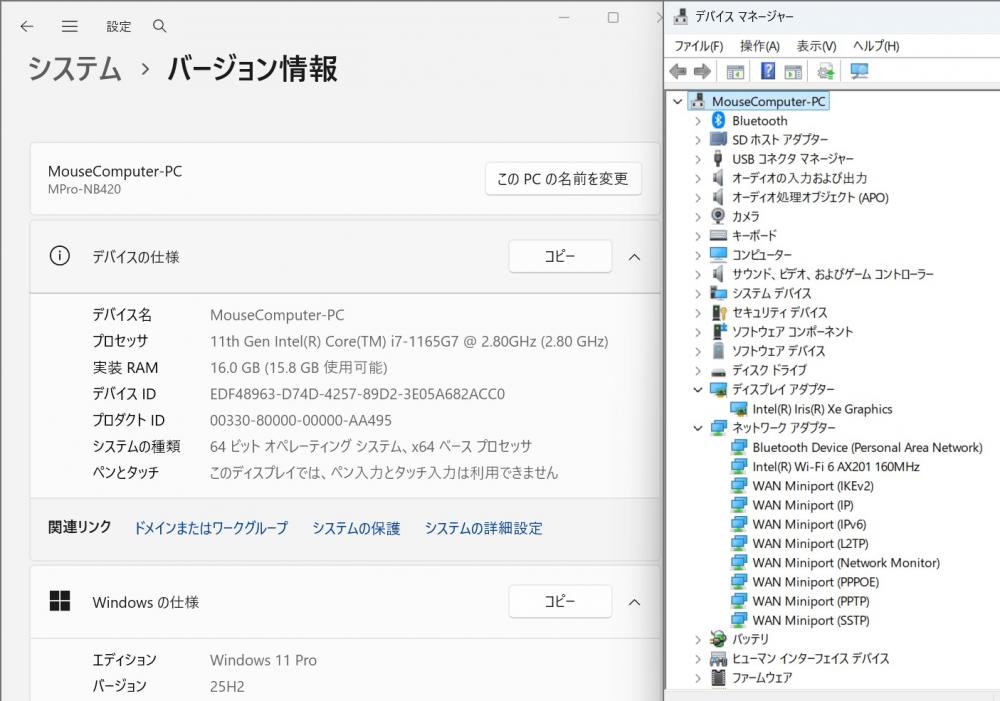
Task: Open the Settings hamburger navigation menu
Action: click(x=69, y=26)
